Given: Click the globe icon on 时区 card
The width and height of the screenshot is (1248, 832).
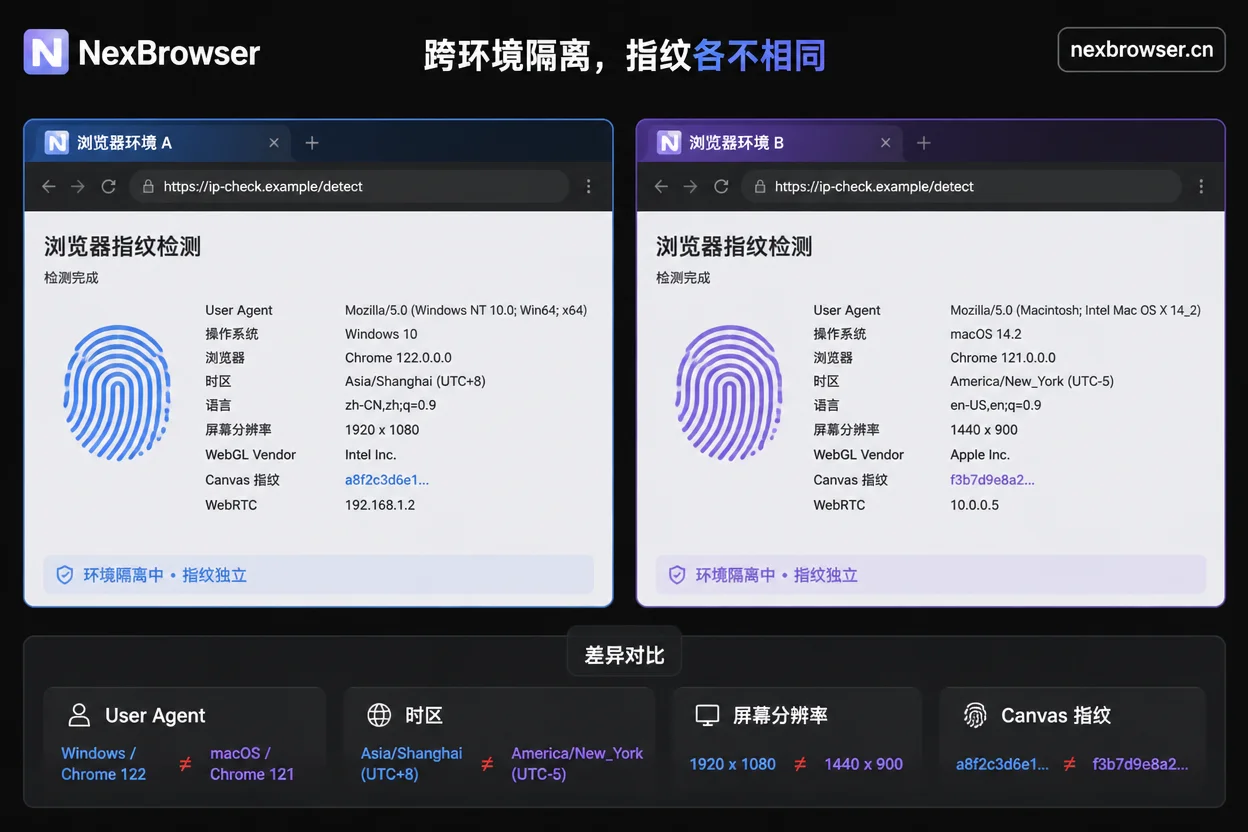Looking at the screenshot, I should coord(379,715).
